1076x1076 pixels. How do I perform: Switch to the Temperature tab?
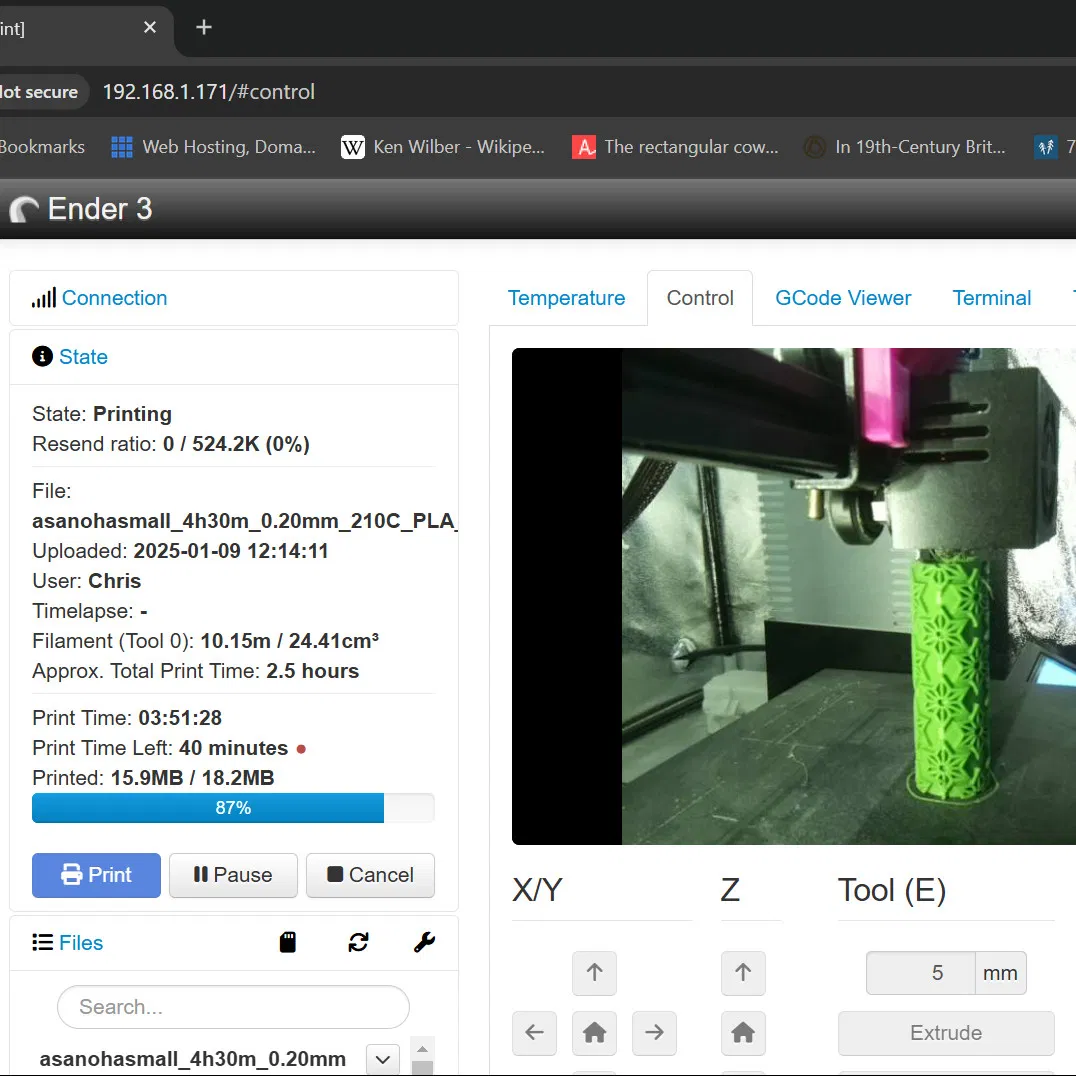(x=566, y=298)
